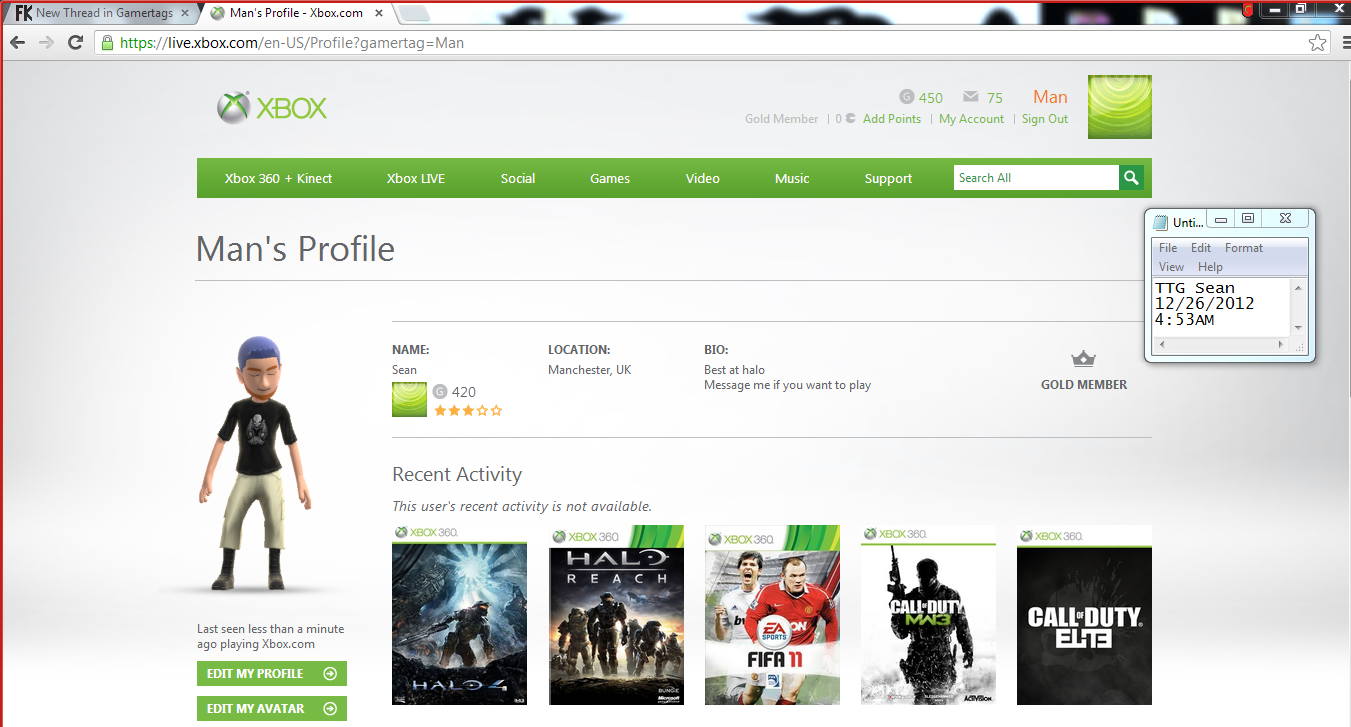The height and width of the screenshot is (727, 1351).
Task: Click the browser address bar URL
Action: point(292,43)
